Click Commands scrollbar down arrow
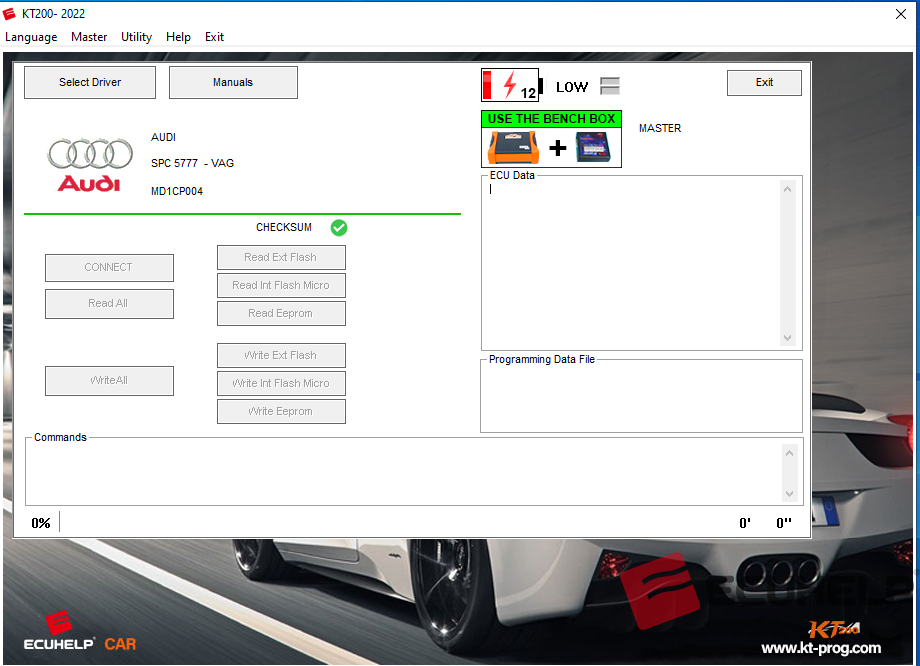The width and height of the screenshot is (920, 666). point(789,494)
